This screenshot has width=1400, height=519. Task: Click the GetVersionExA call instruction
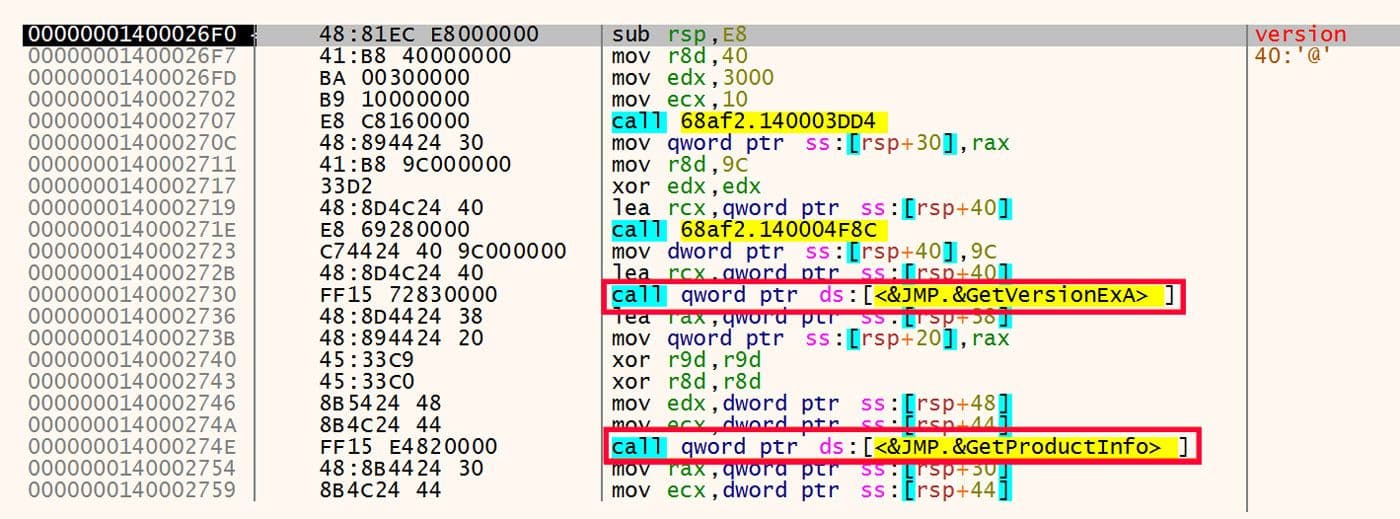[893, 296]
